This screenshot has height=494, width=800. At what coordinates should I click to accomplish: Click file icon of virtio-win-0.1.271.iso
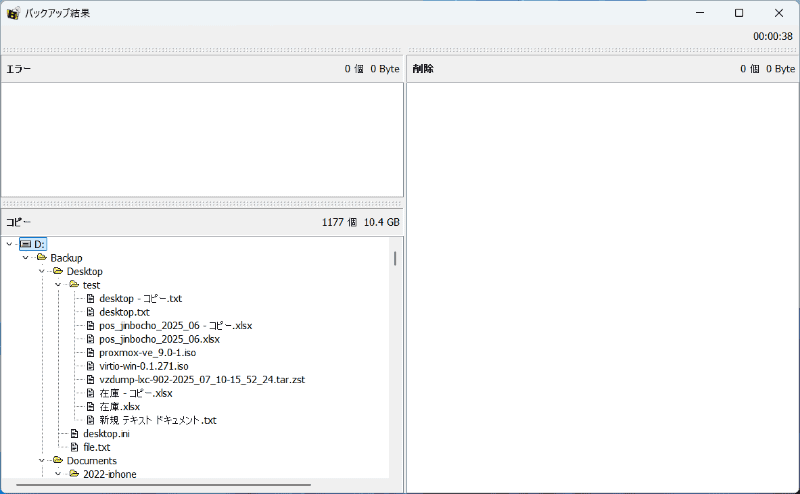click(x=91, y=365)
